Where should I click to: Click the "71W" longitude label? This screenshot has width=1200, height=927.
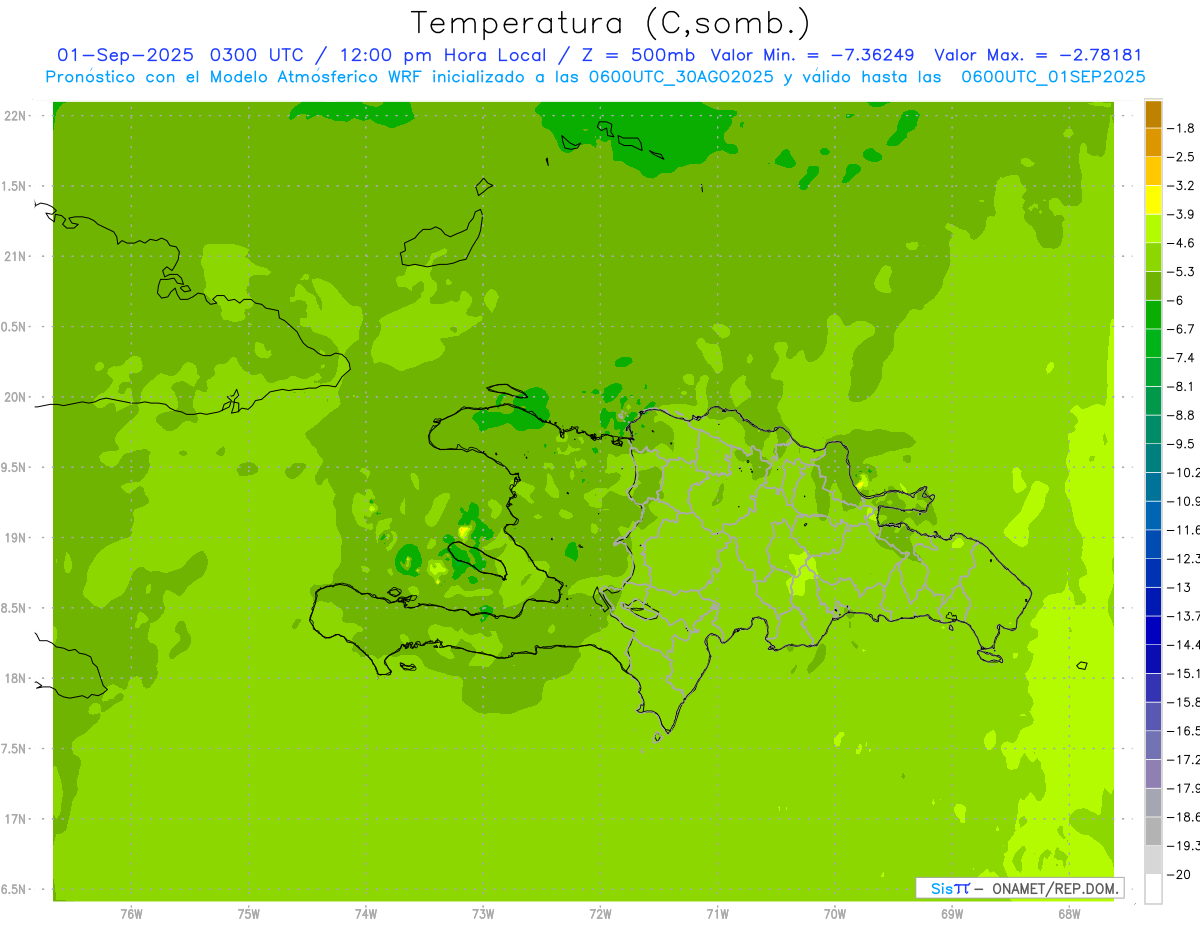(x=717, y=914)
